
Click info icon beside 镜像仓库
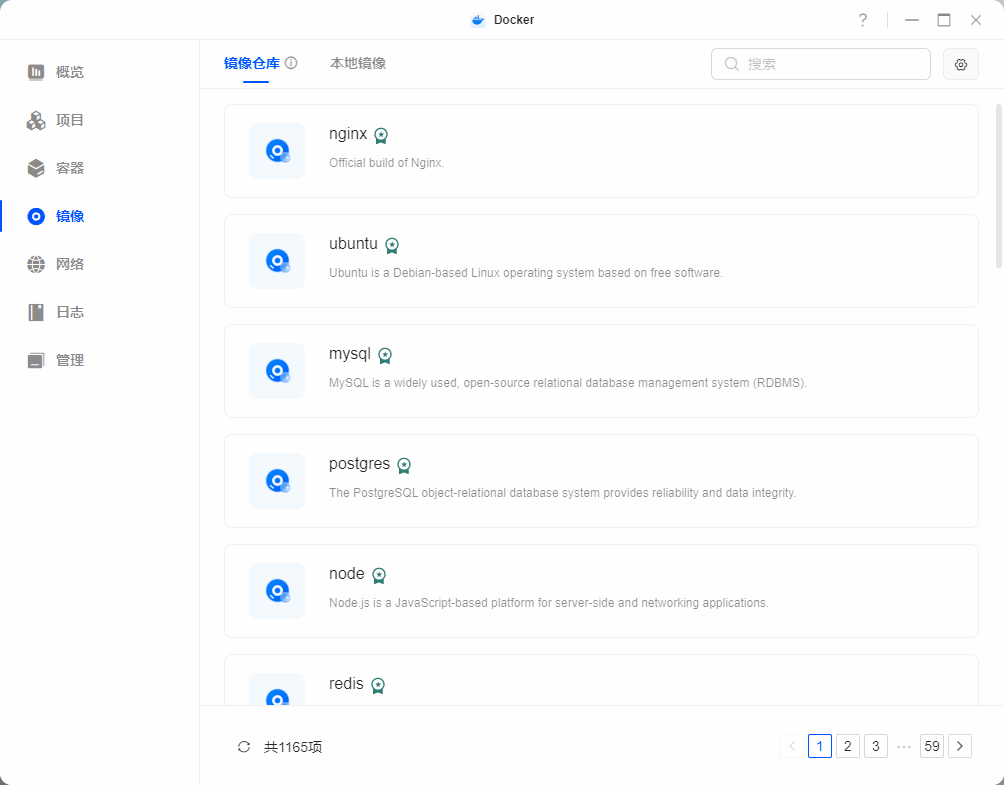coord(291,63)
